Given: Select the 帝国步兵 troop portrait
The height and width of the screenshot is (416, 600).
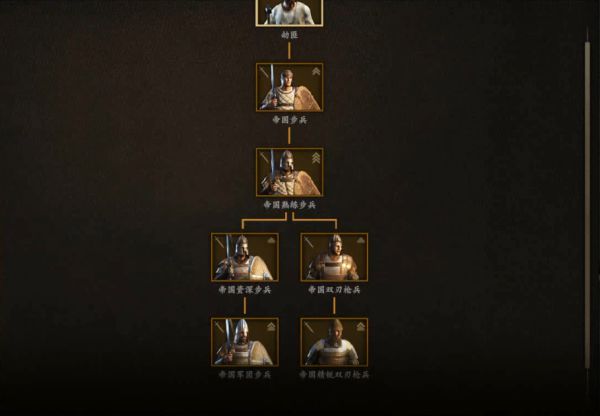Looking at the screenshot, I should (x=290, y=88).
